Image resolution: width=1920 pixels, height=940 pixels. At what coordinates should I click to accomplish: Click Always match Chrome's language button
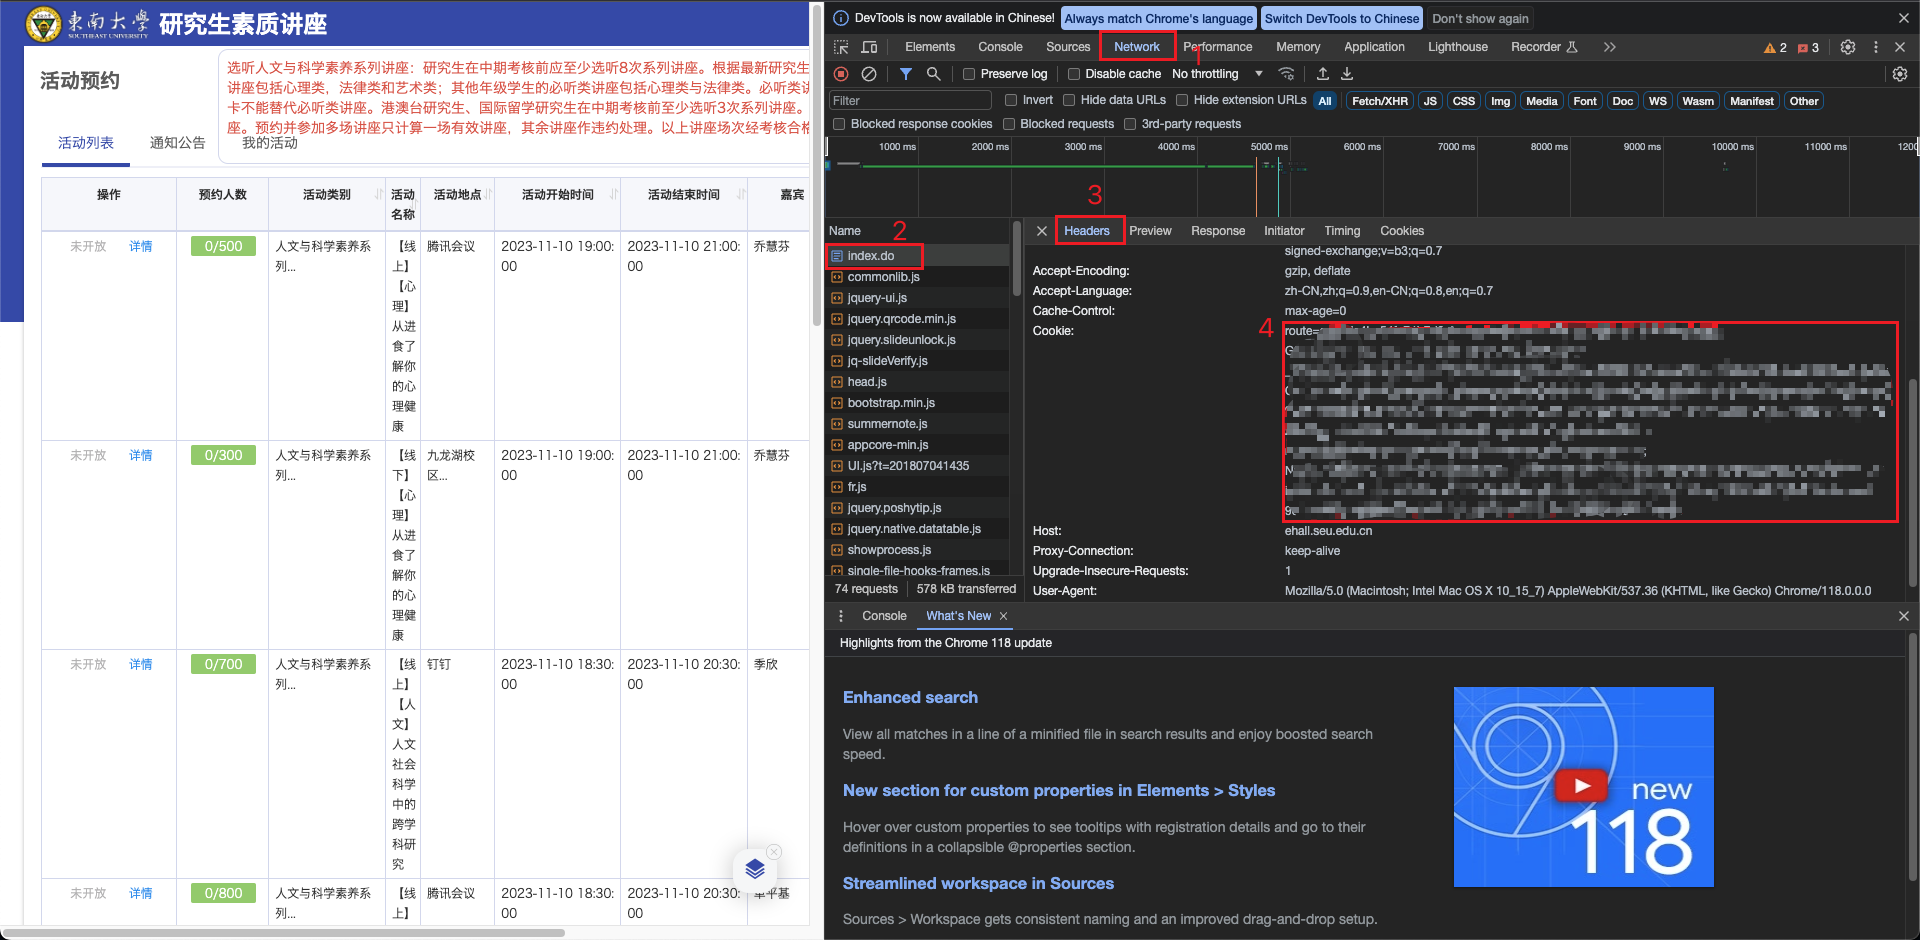1158,18
